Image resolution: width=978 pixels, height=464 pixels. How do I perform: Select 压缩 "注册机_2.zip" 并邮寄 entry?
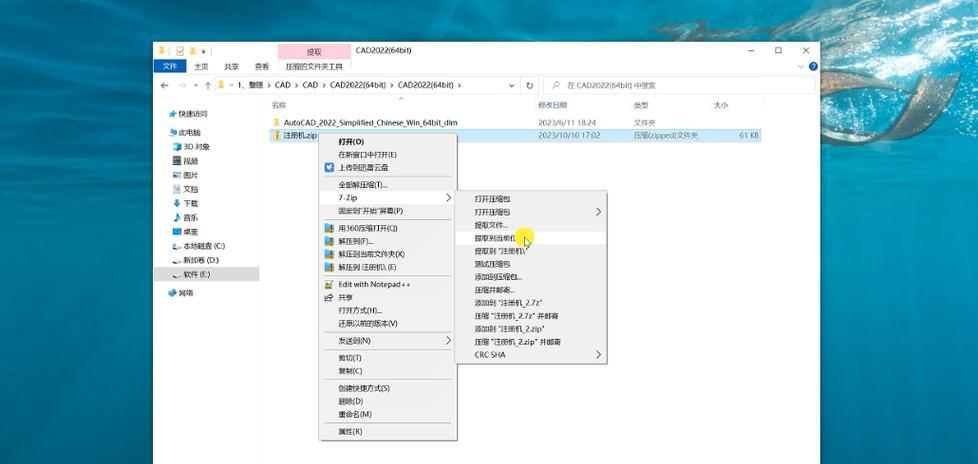pyautogui.click(x=518, y=342)
